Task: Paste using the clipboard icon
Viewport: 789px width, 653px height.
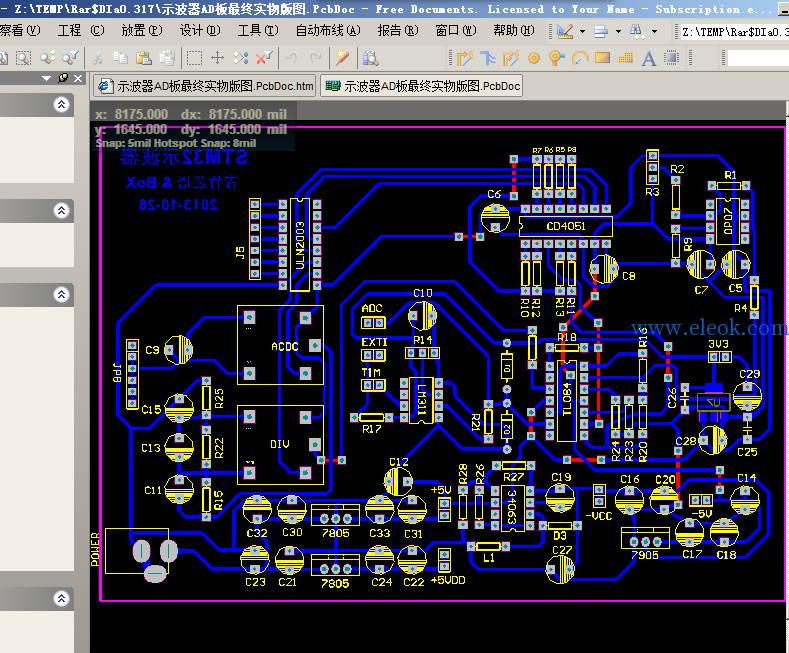Action: click(x=143, y=58)
